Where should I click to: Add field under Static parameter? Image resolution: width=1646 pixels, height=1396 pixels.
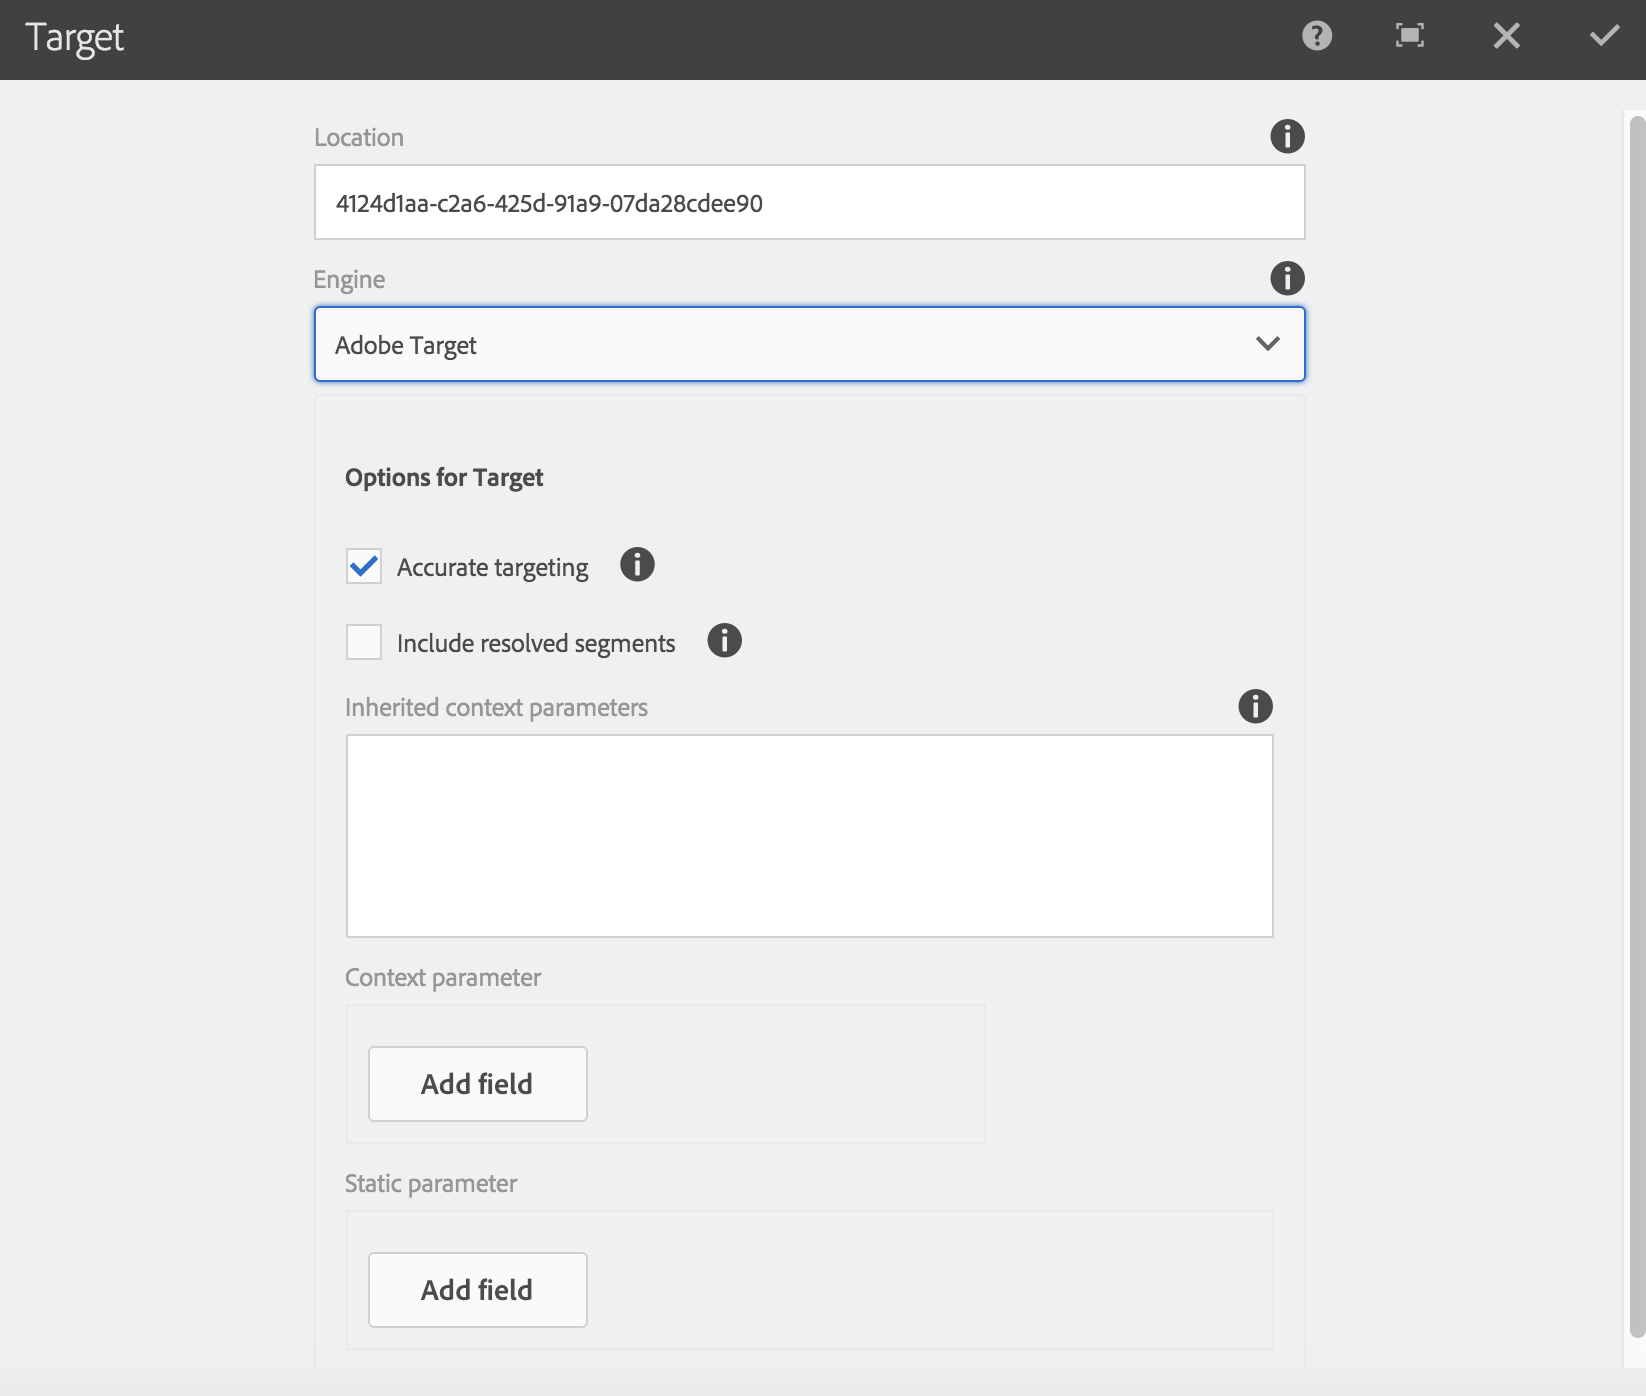pyautogui.click(x=477, y=1290)
